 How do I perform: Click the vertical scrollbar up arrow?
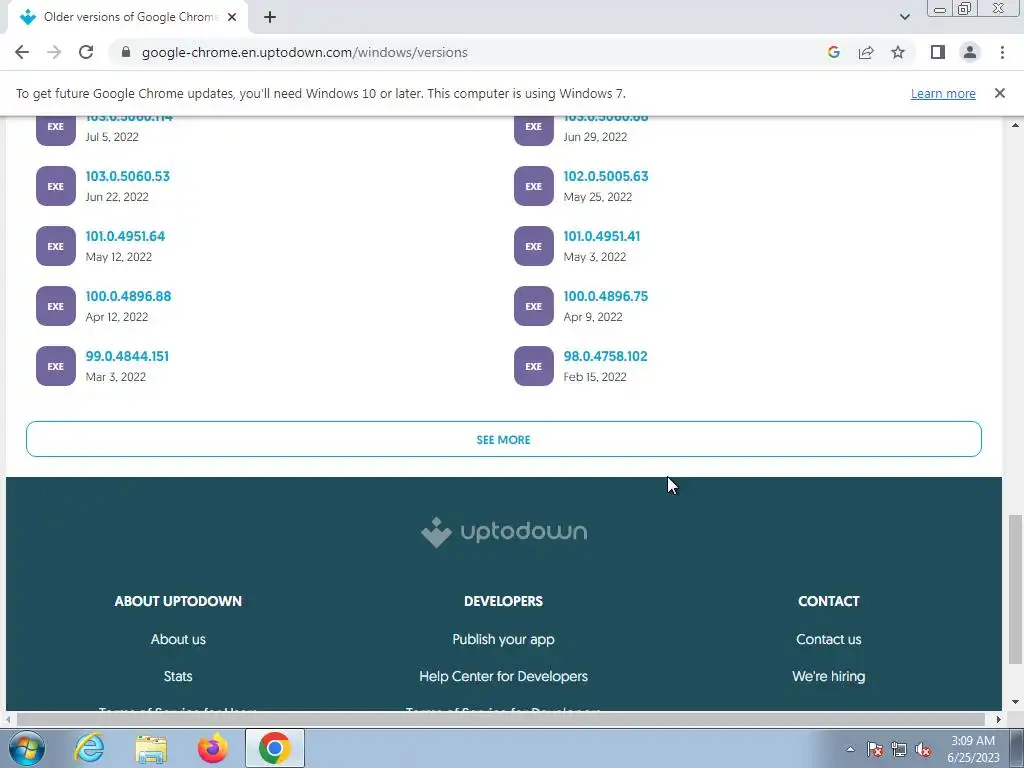point(1014,125)
